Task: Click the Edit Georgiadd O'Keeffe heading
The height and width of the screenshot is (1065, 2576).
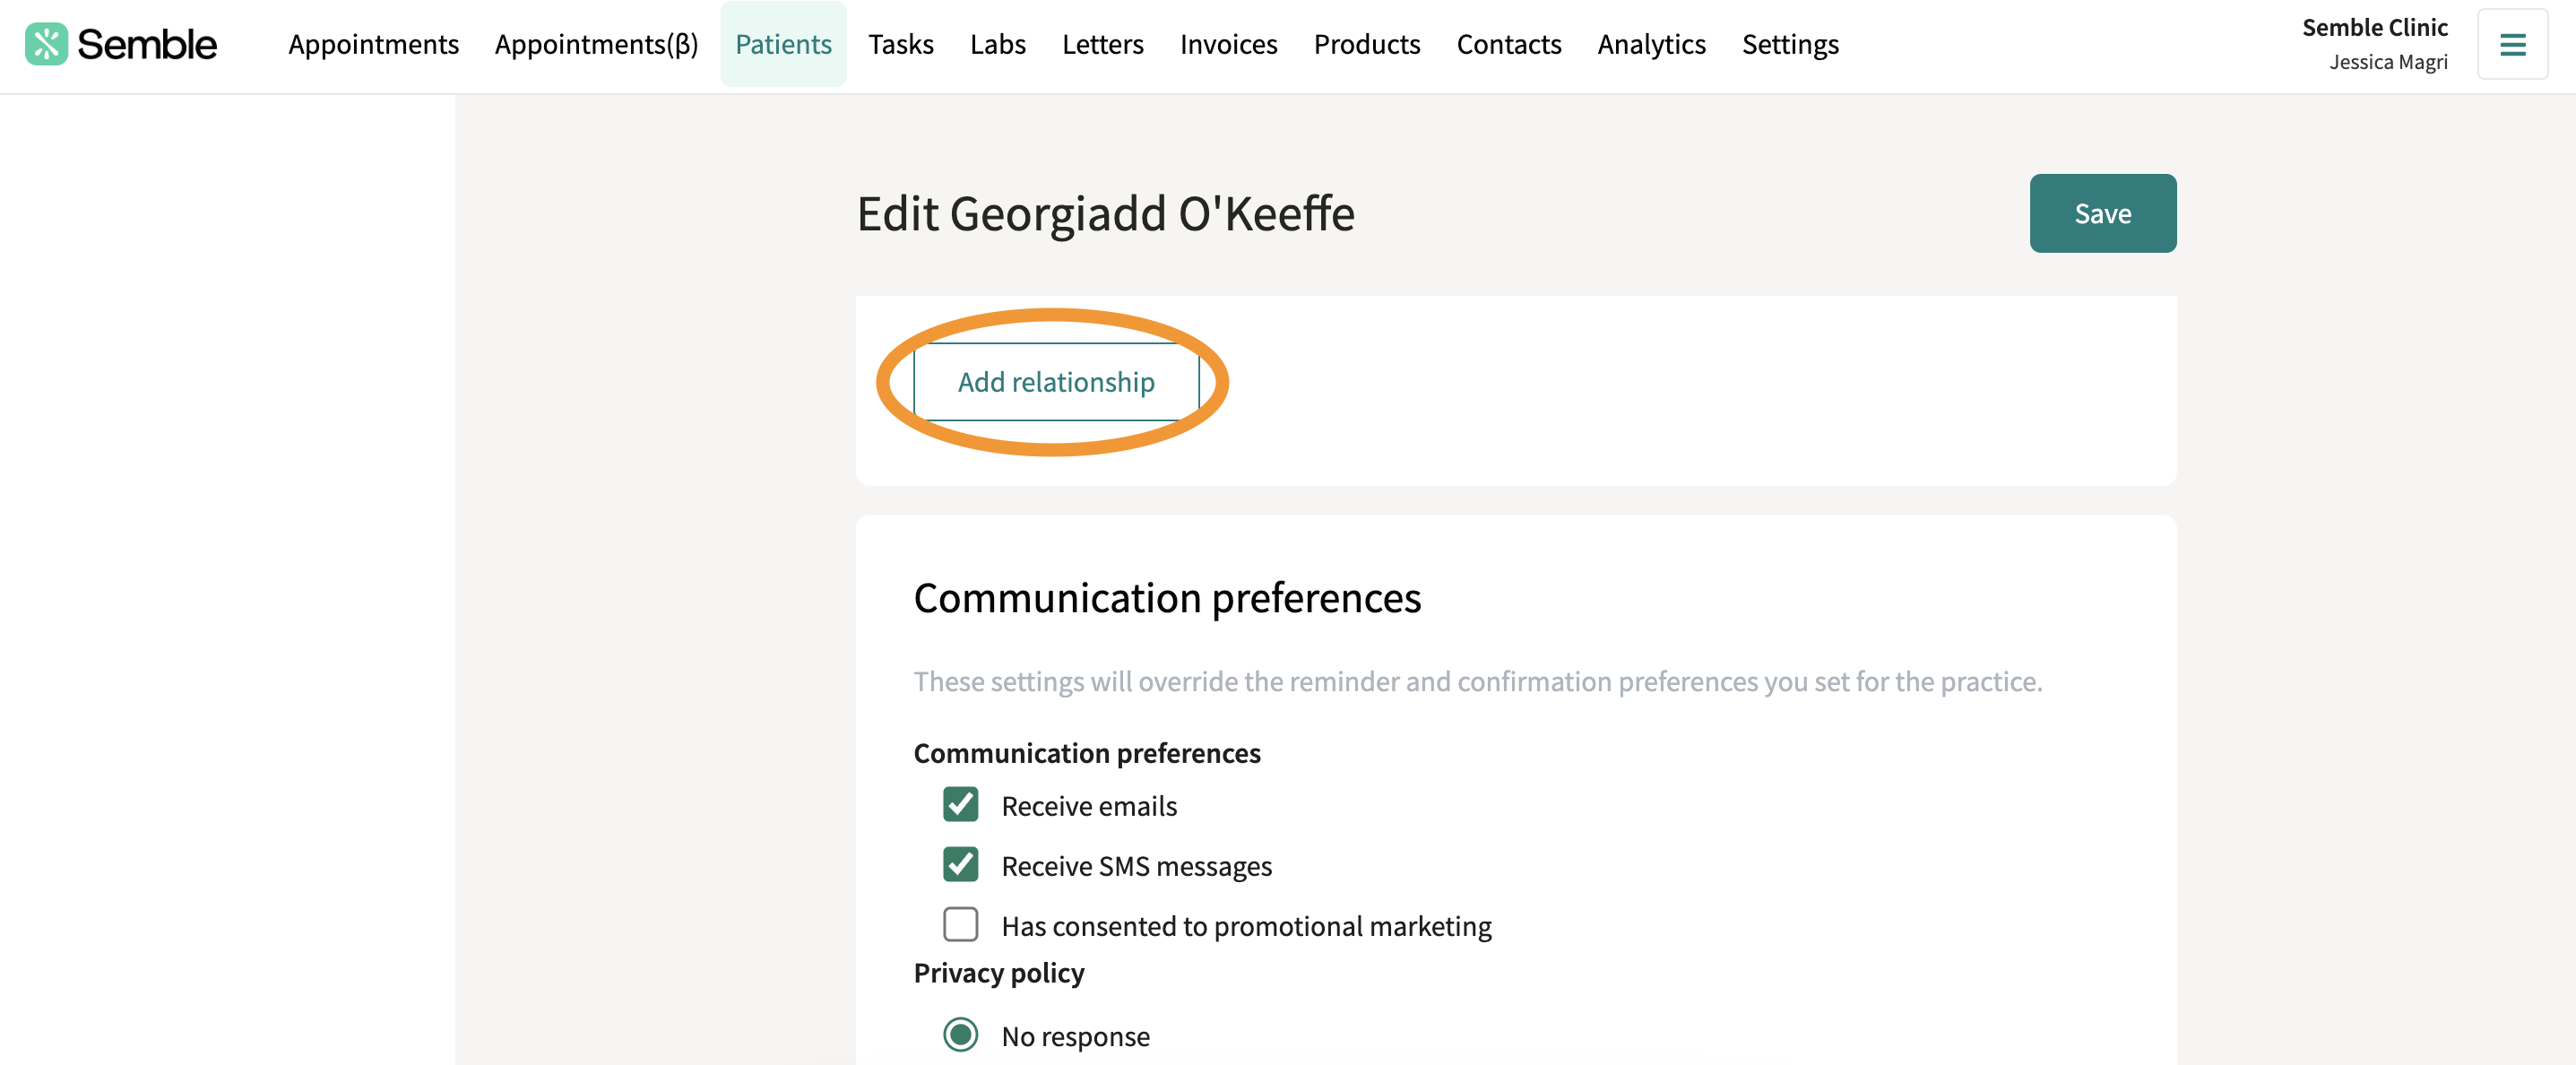Action: (x=1105, y=213)
